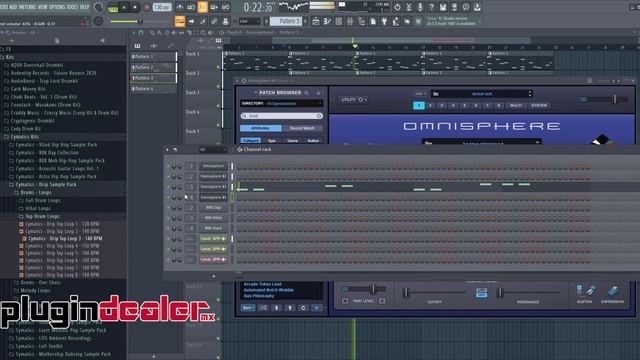Expand the Cymatics Kits folder
The image size is (640, 360).
coord(24,137)
